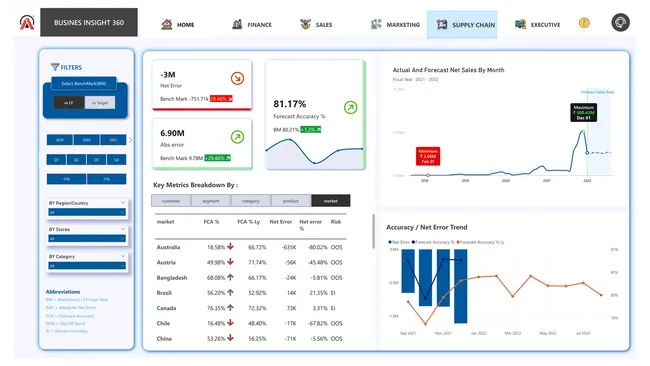
Task: Open the Stores 'All' dropdown
Action: [x=87, y=238]
